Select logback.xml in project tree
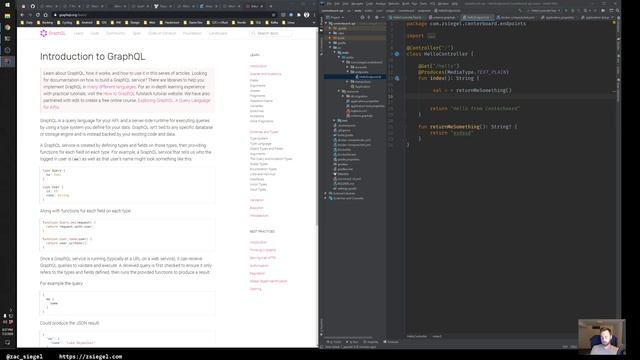 [x=357, y=111]
